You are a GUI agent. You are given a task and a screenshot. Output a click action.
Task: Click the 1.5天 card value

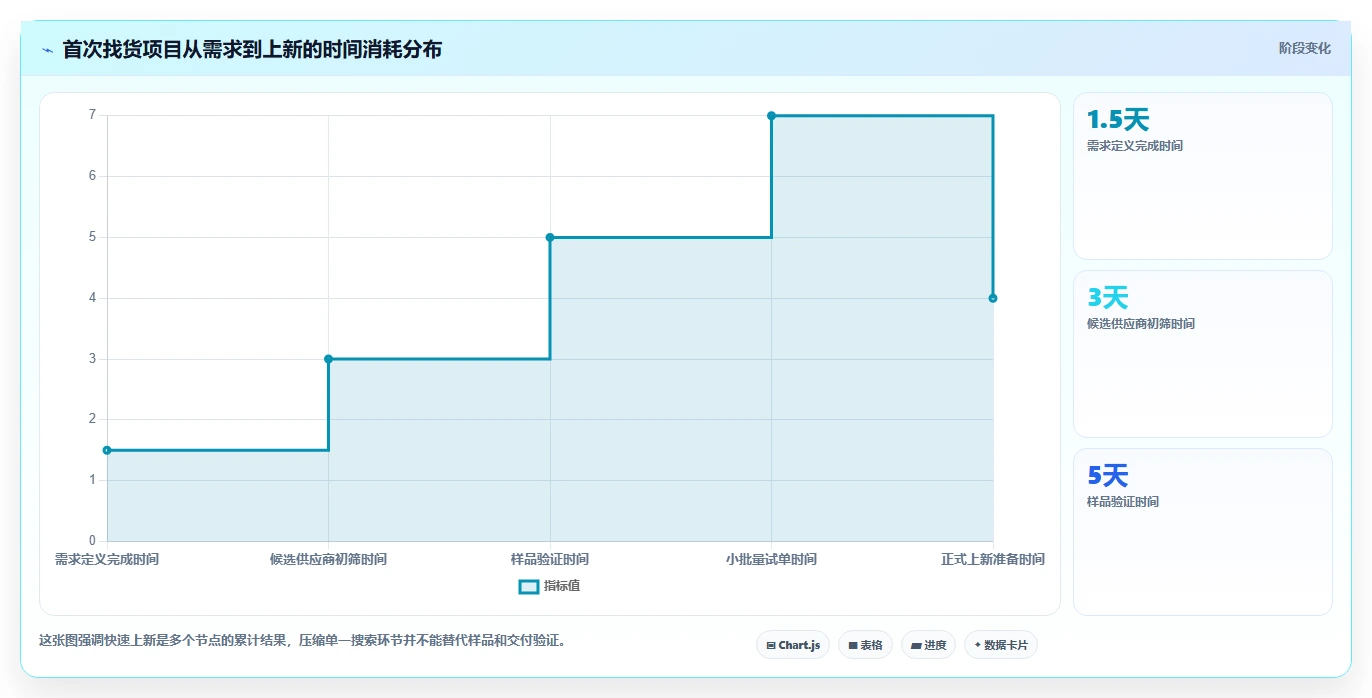click(1118, 120)
